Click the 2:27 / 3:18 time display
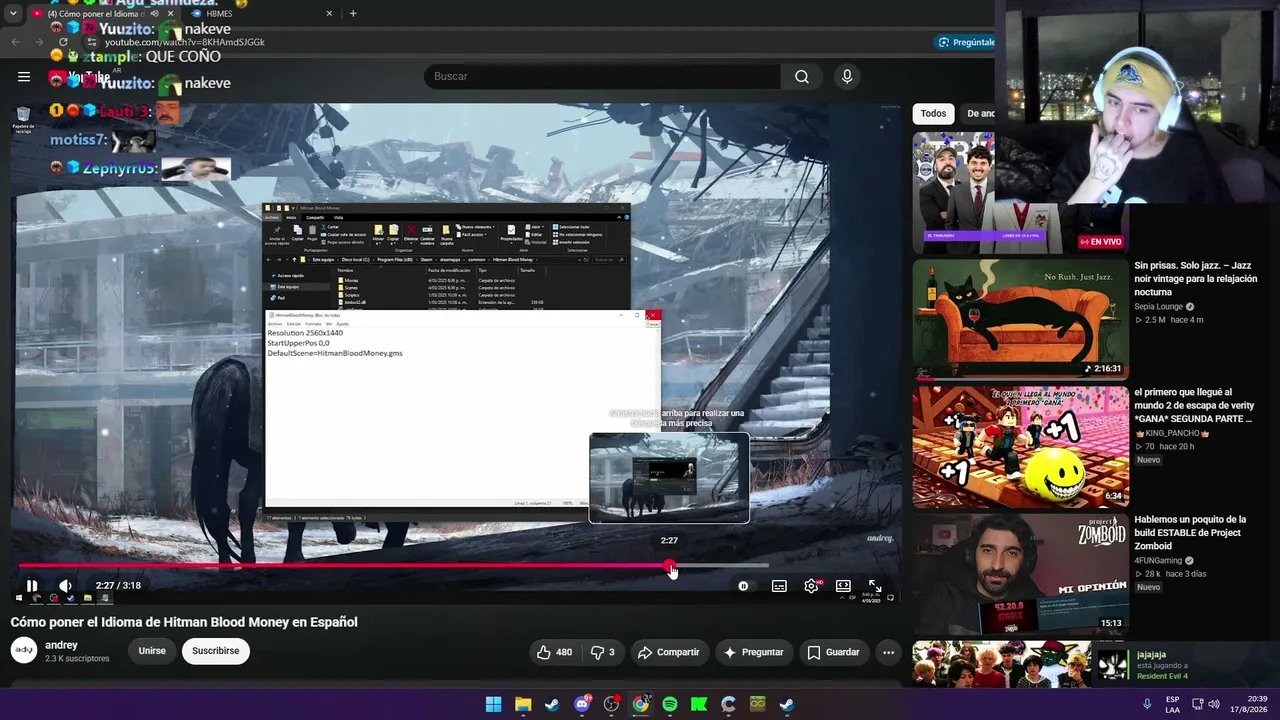The width and height of the screenshot is (1280, 720). [118, 586]
